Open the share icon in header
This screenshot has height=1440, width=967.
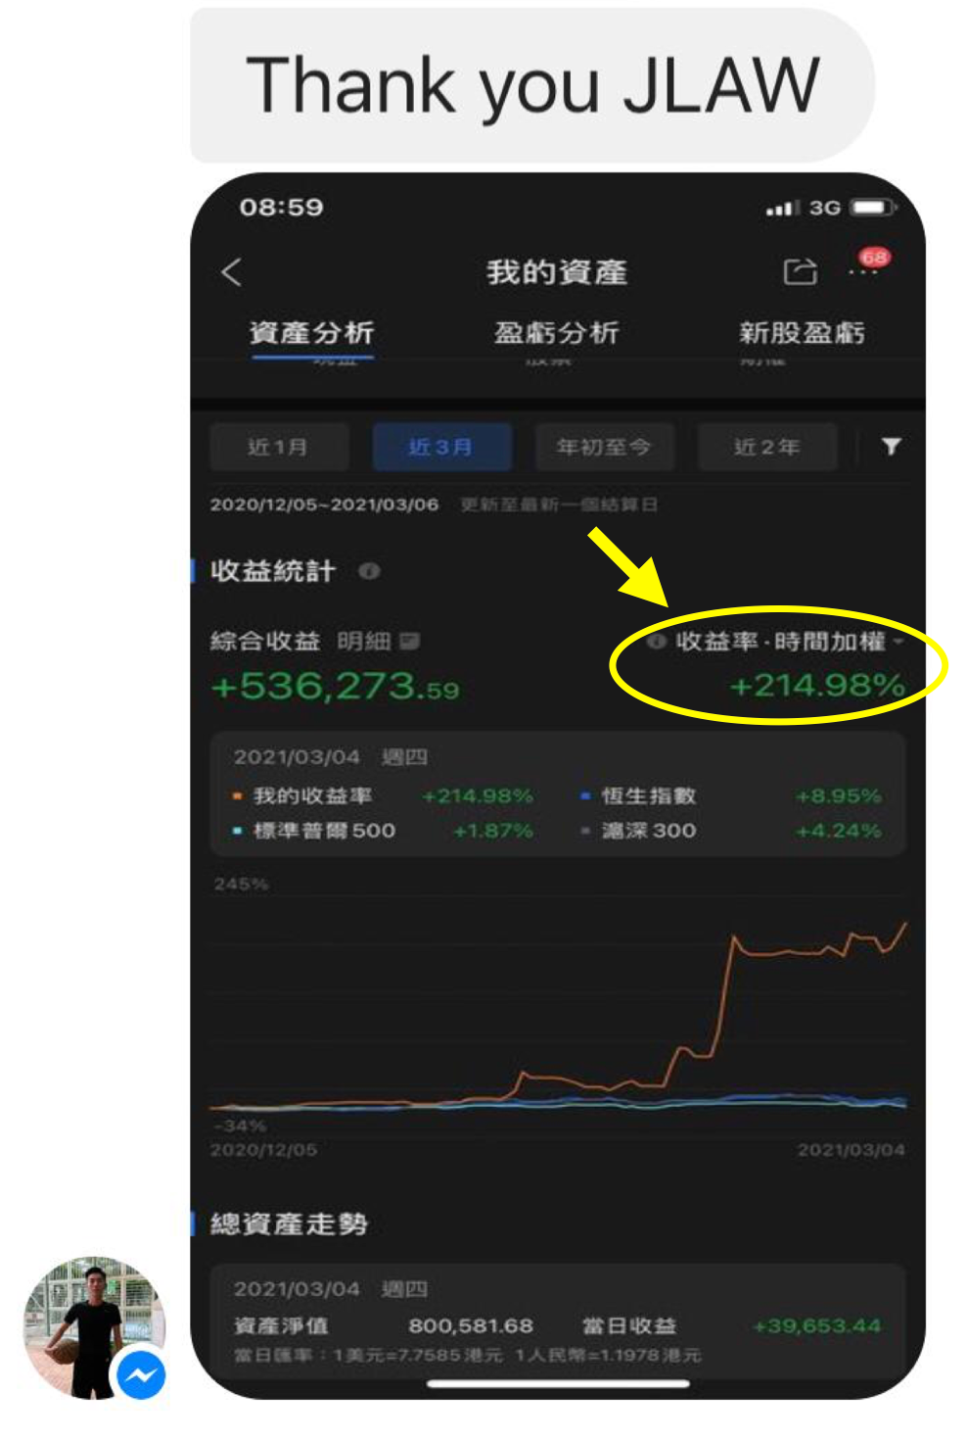pos(799,271)
